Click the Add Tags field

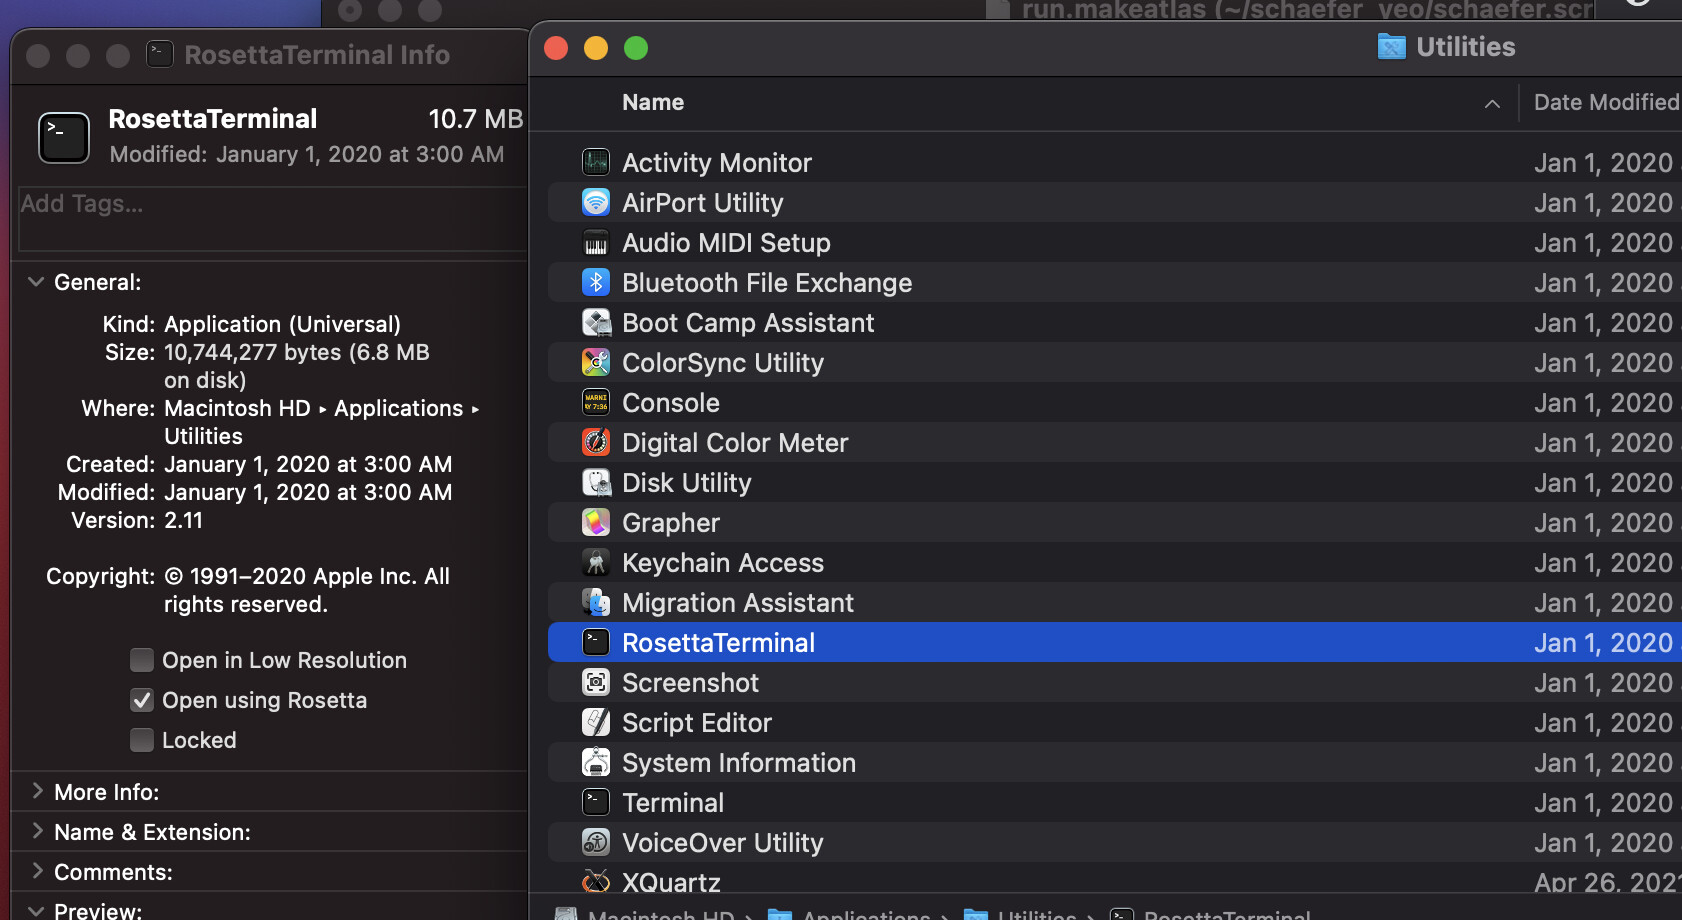click(x=272, y=219)
